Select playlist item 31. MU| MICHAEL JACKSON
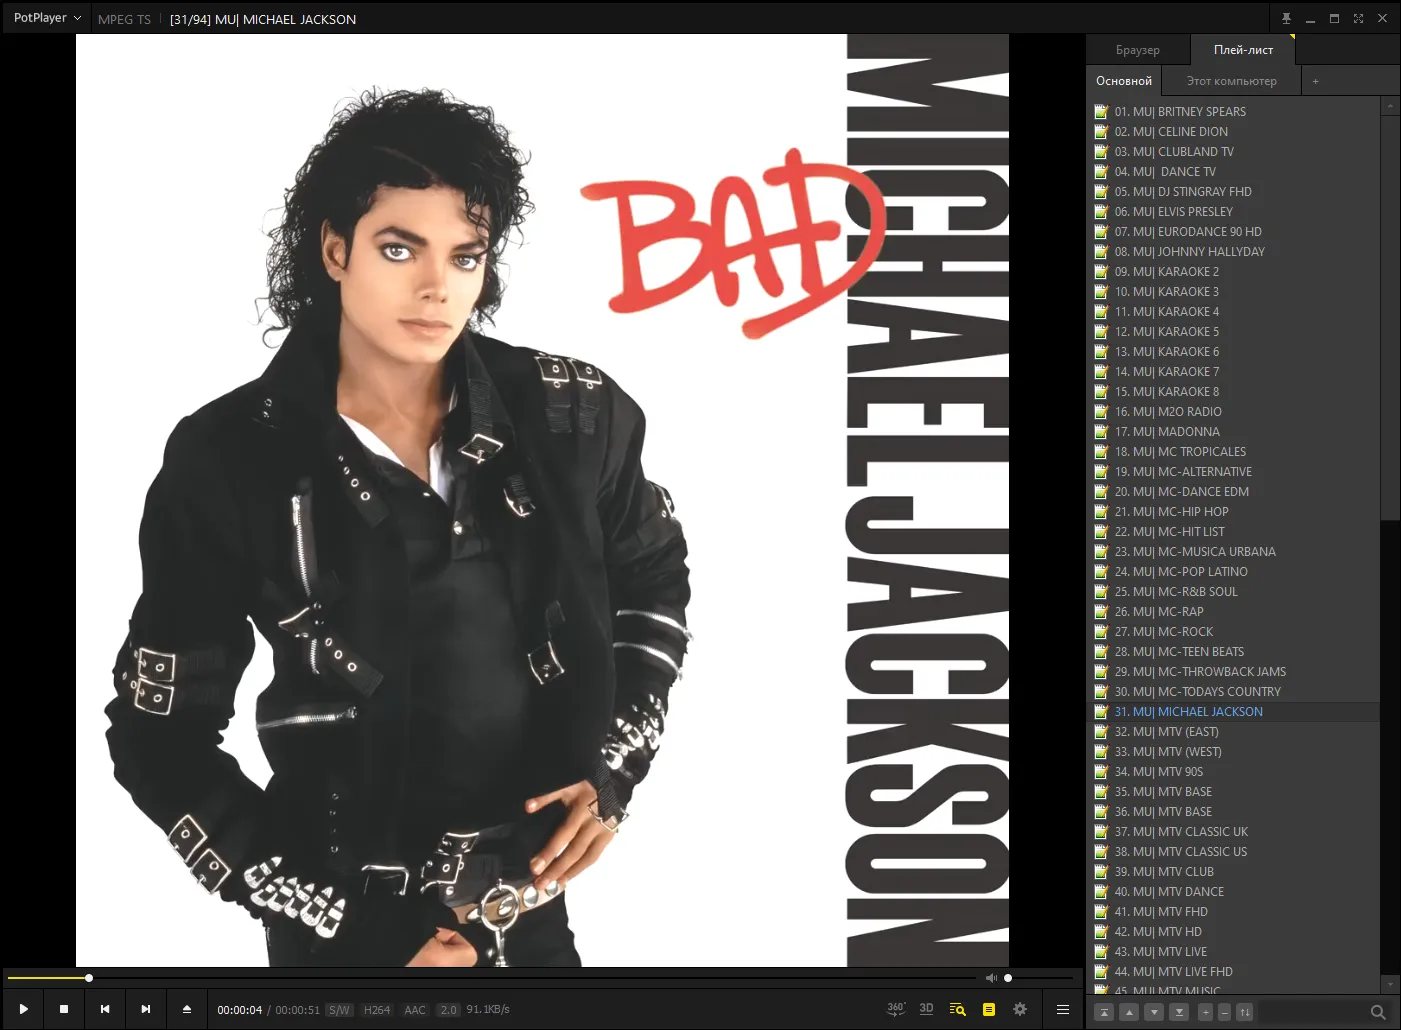Screen dimensions: 1401x1030 tap(1233, 712)
